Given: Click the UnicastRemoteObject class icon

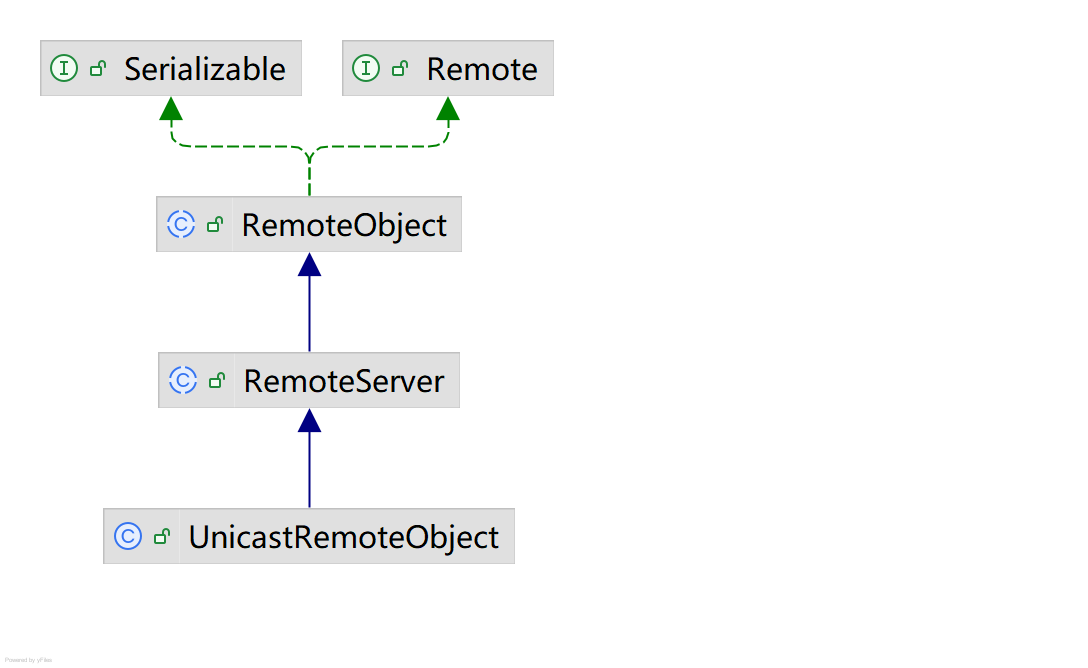Looking at the screenshot, I should coord(128,536).
